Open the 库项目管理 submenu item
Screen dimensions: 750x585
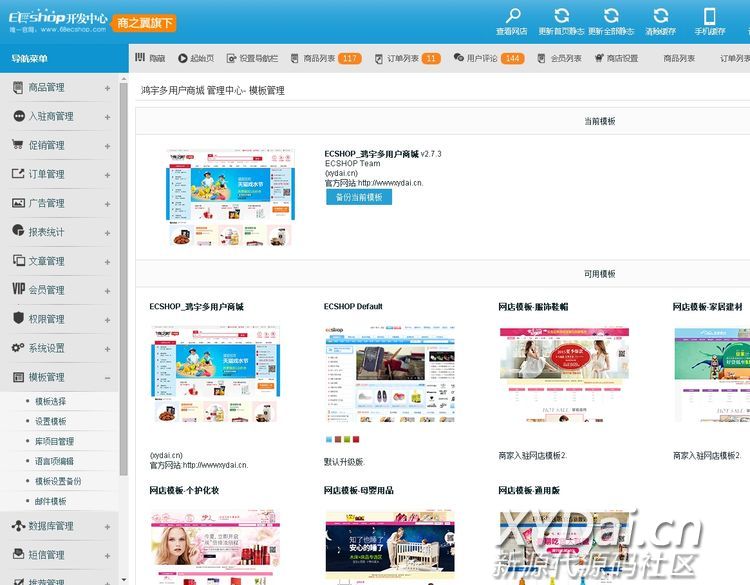click(55, 441)
